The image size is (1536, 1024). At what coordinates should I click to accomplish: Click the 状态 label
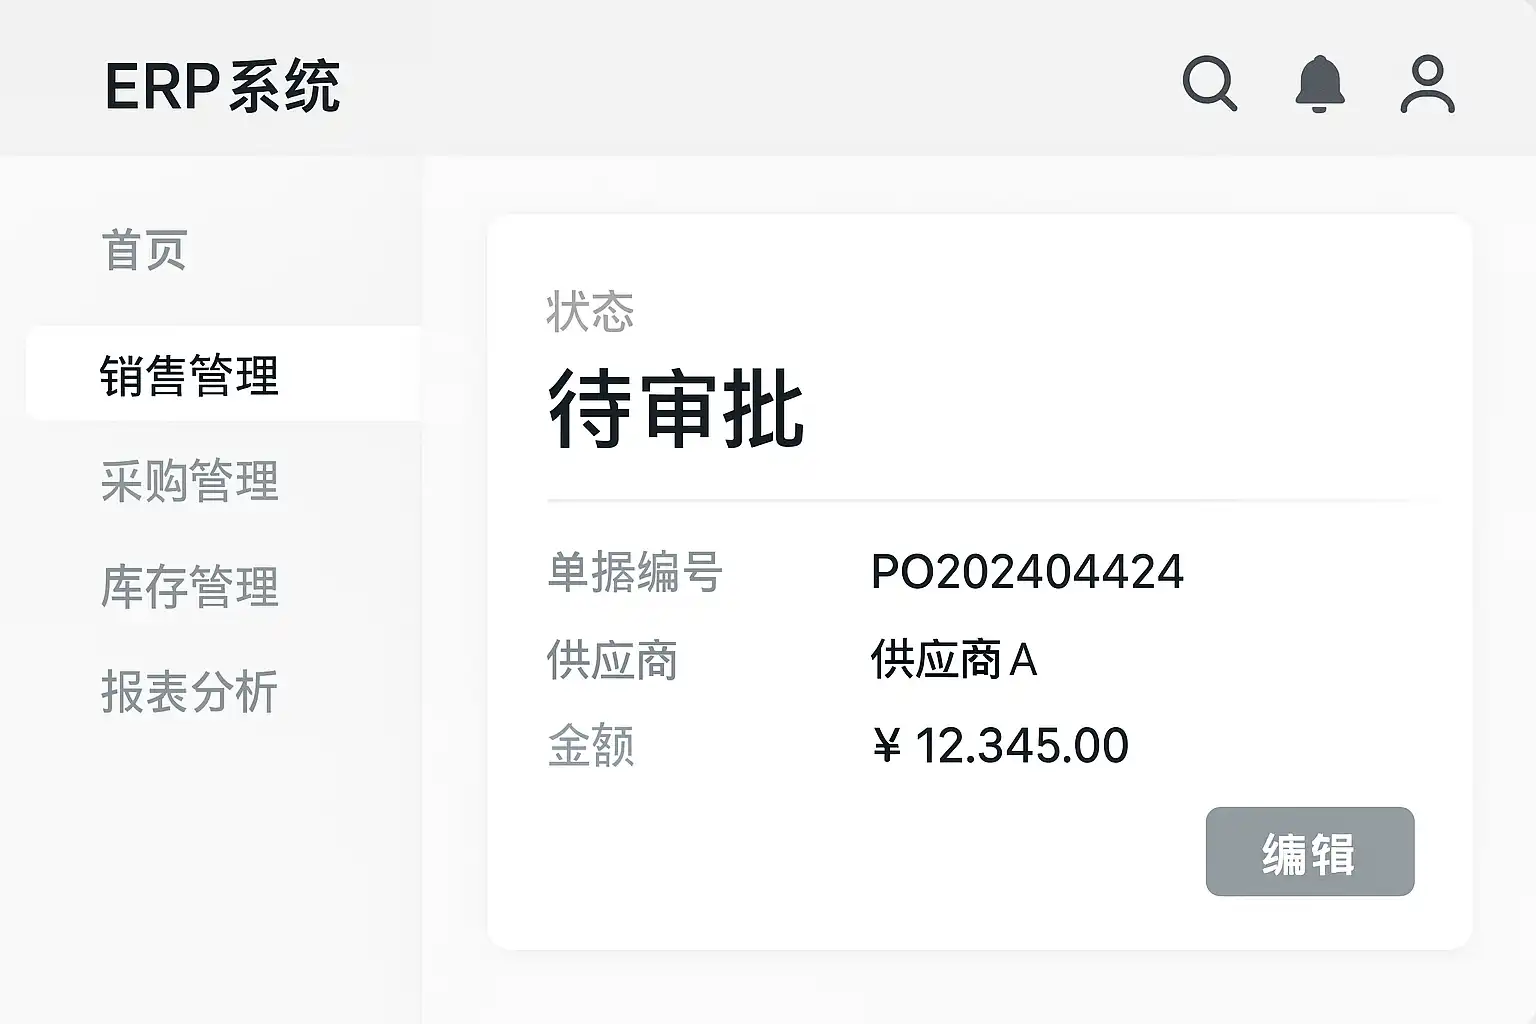pyautogui.click(x=590, y=312)
